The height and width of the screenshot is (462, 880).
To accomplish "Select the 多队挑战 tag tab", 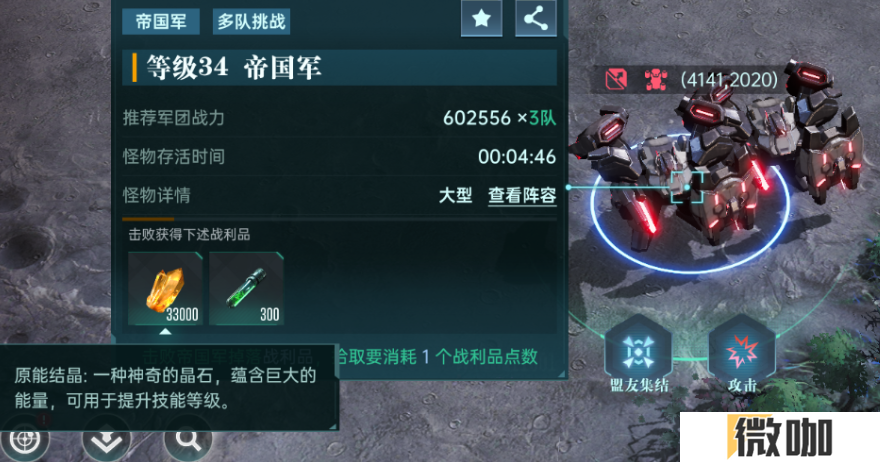I will [x=251, y=22].
